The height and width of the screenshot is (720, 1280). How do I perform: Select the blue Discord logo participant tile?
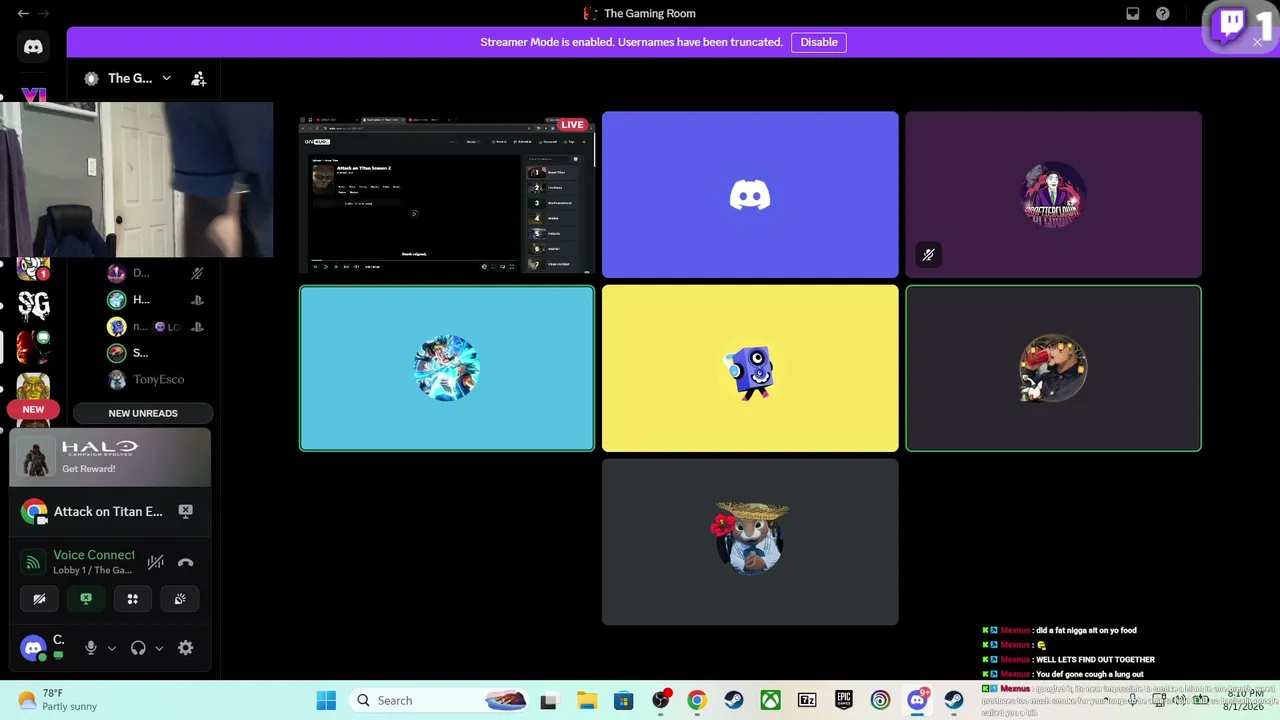(x=750, y=194)
